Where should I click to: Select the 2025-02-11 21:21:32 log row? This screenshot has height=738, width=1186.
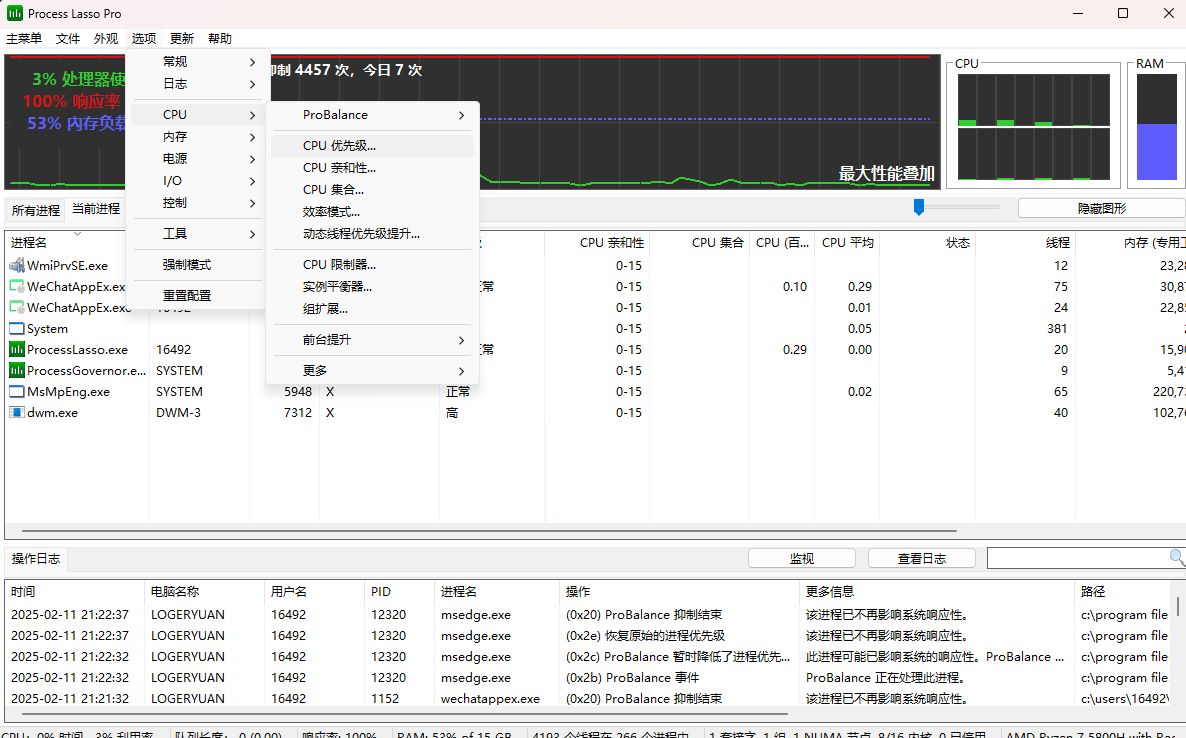(x=590, y=699)
